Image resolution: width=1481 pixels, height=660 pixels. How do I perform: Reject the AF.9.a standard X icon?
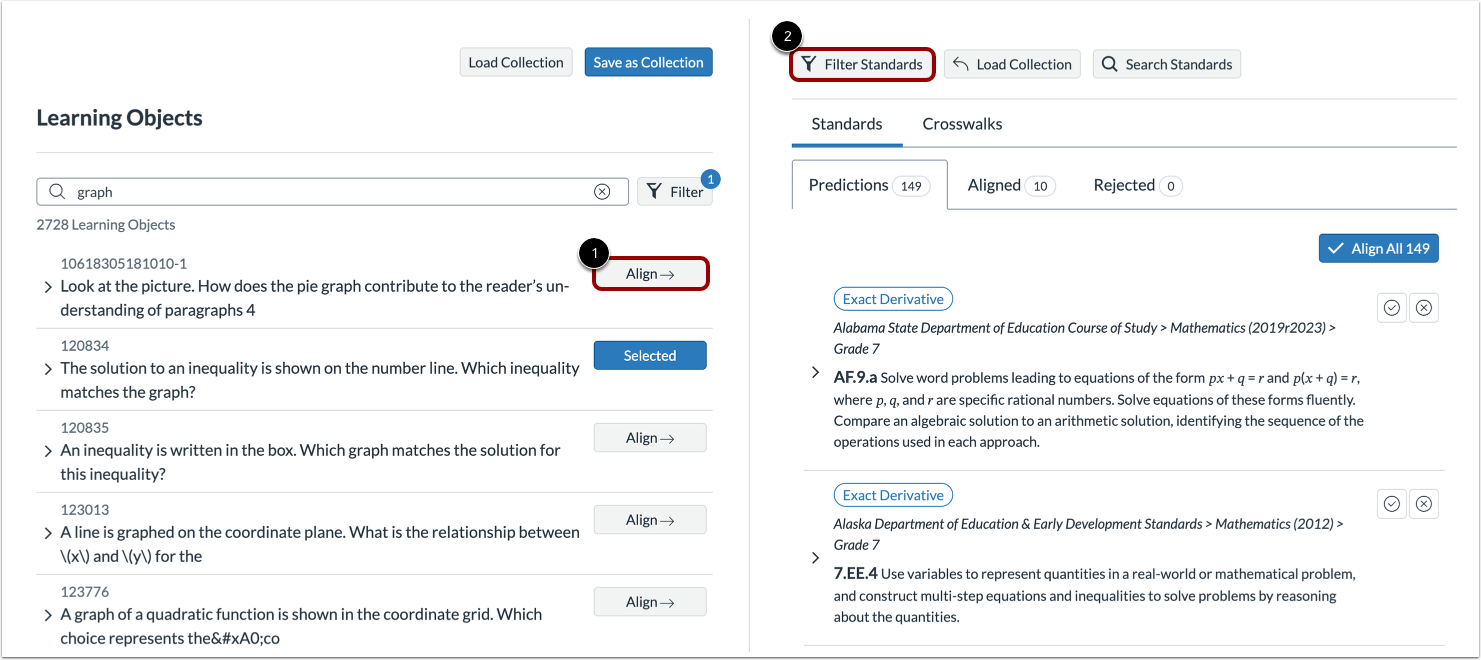pyautogui.click(x=1424, y=308)
